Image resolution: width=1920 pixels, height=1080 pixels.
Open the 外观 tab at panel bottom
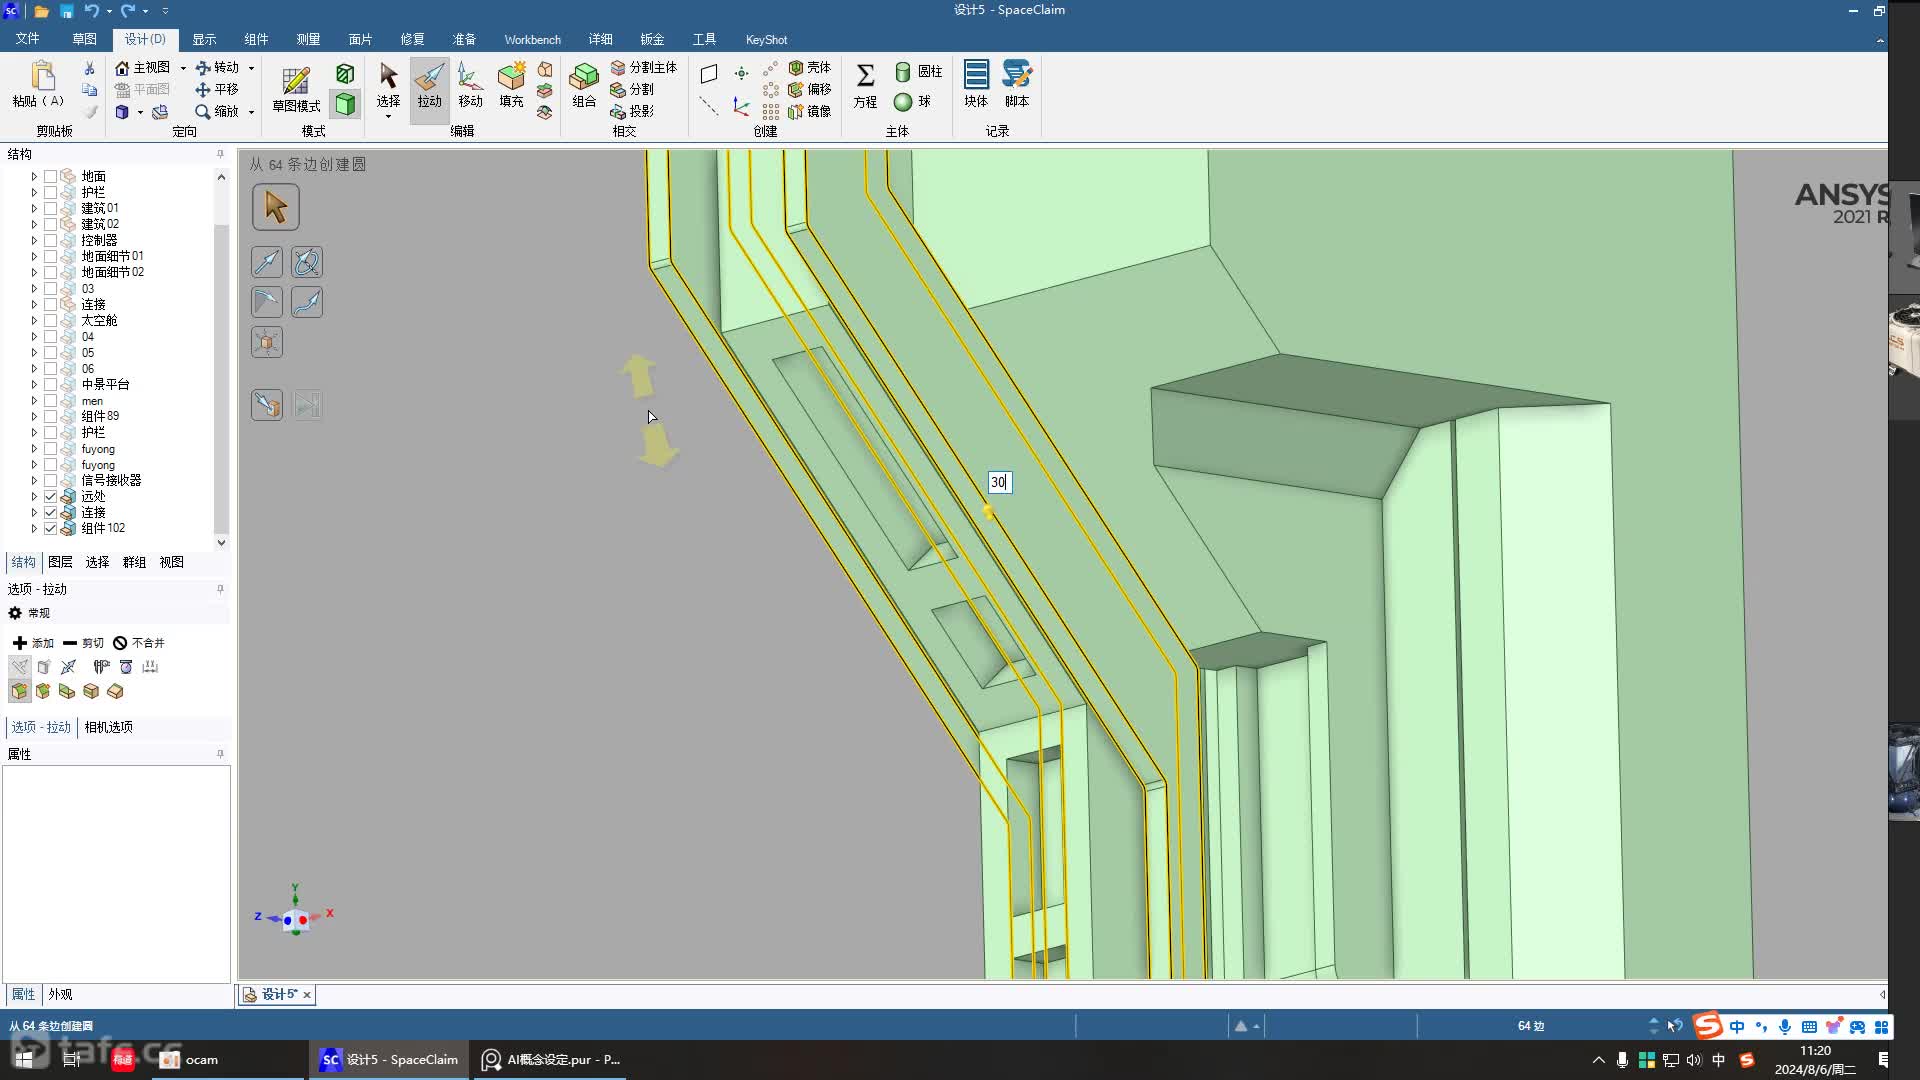tap(60, 994)
